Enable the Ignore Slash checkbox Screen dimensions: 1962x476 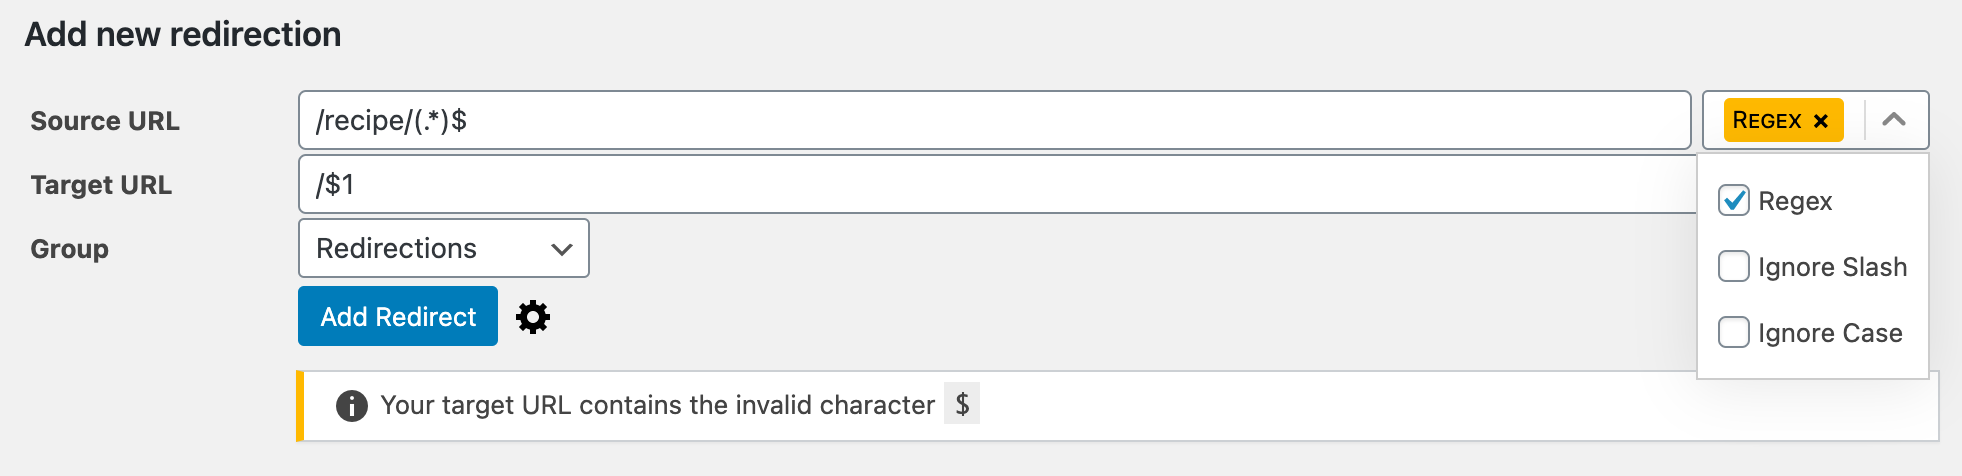pyautogui.click(x=1734, y=267)
